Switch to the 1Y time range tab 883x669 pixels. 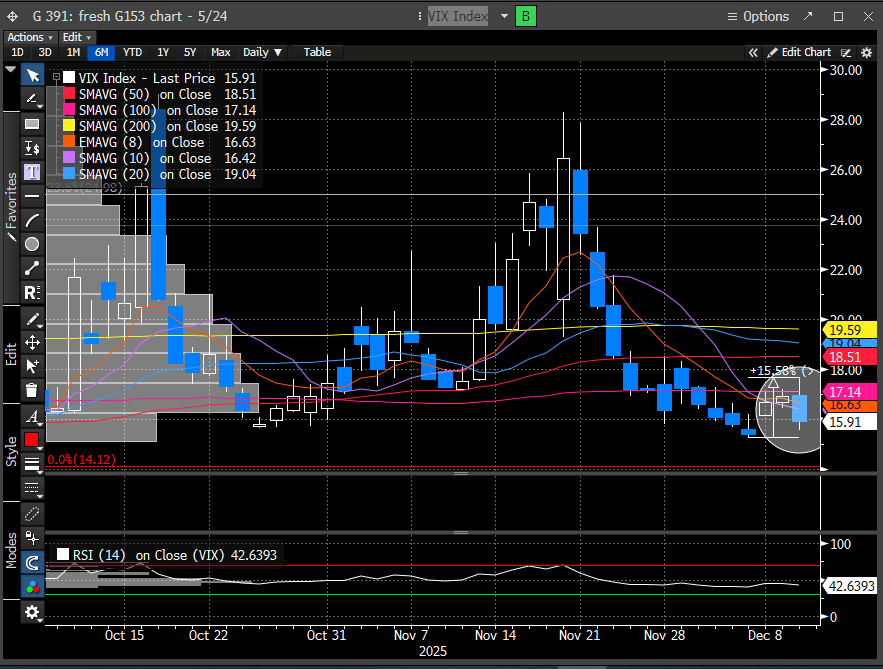click(x=162, y=52)
